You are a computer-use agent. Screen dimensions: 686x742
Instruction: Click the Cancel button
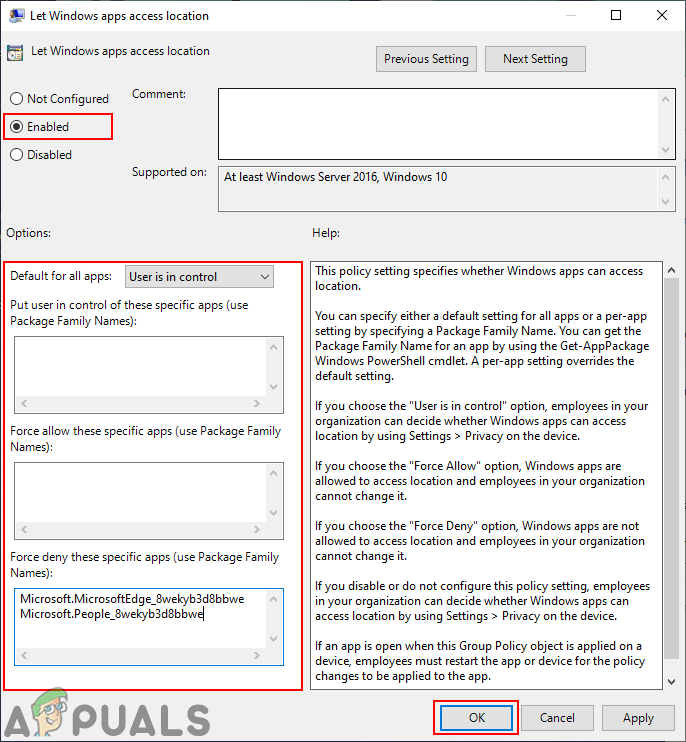[557, 717]
